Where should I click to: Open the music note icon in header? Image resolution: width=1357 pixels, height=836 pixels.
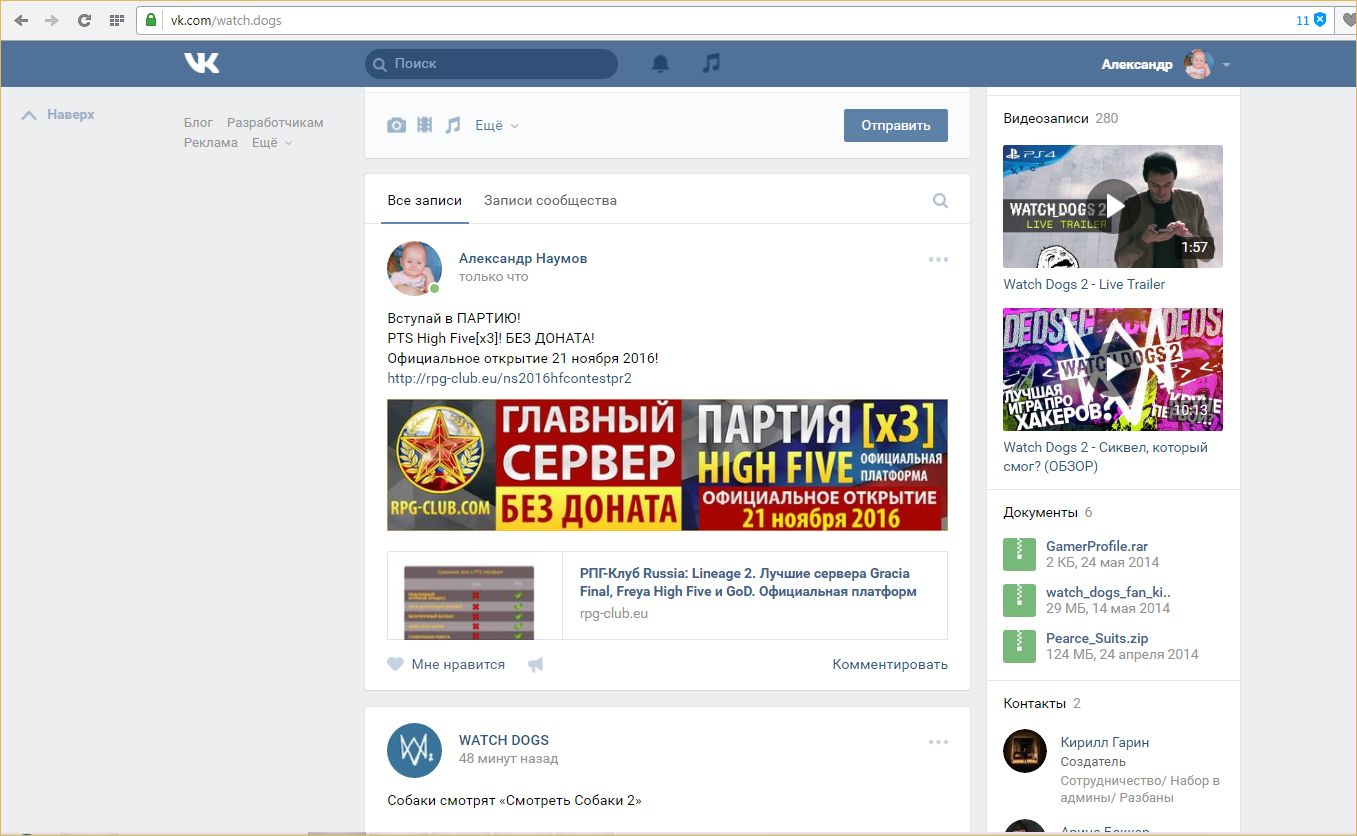click(x=711, y=63)
